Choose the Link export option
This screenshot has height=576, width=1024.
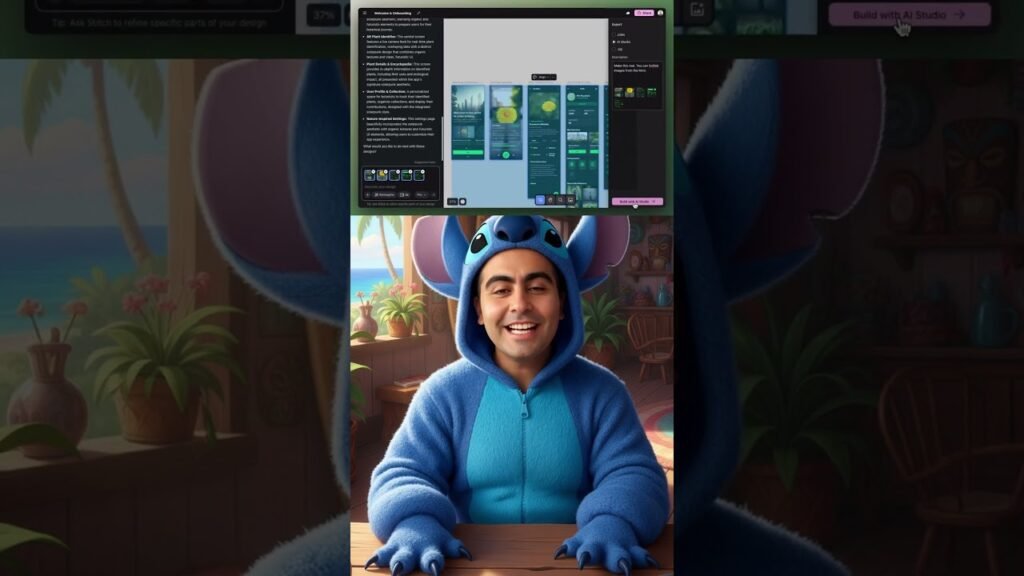coord(614,34)
